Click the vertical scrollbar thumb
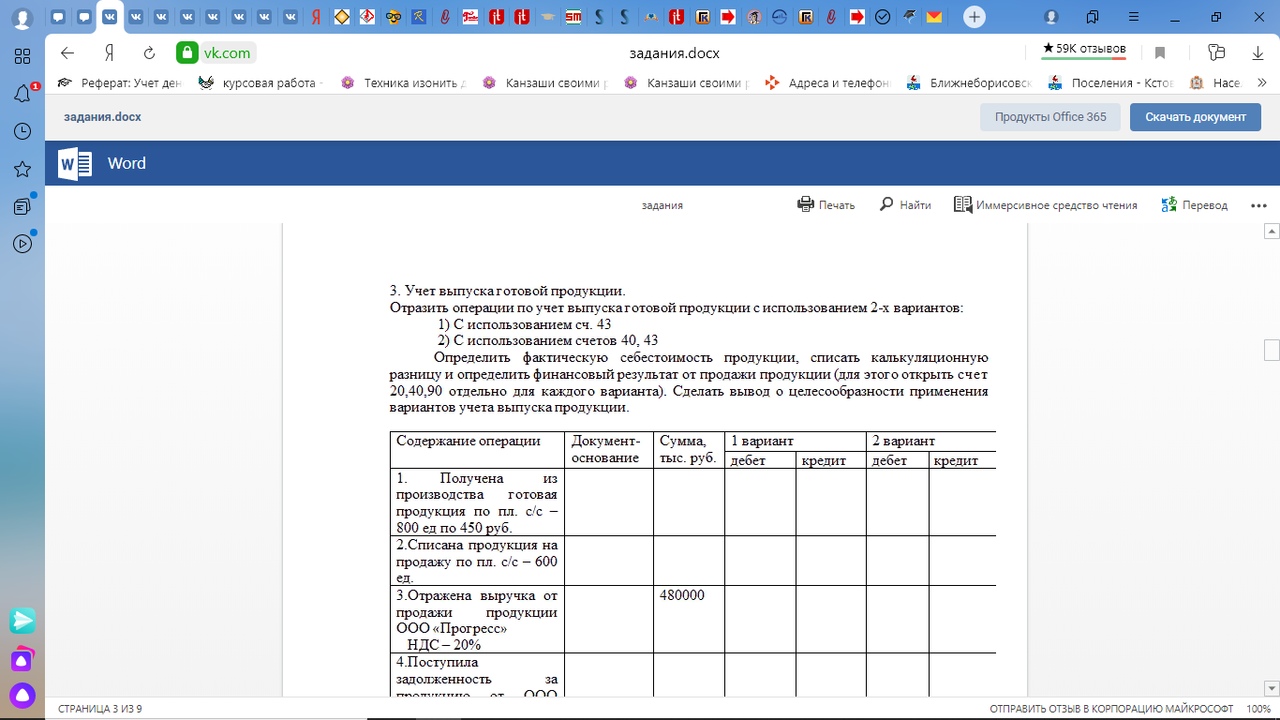The width and height of the screenshot is (1280, 720). 1271,350
